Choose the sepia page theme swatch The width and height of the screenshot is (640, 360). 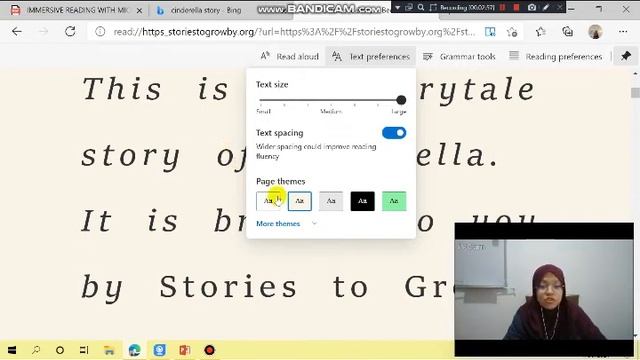tap(300, 201)
